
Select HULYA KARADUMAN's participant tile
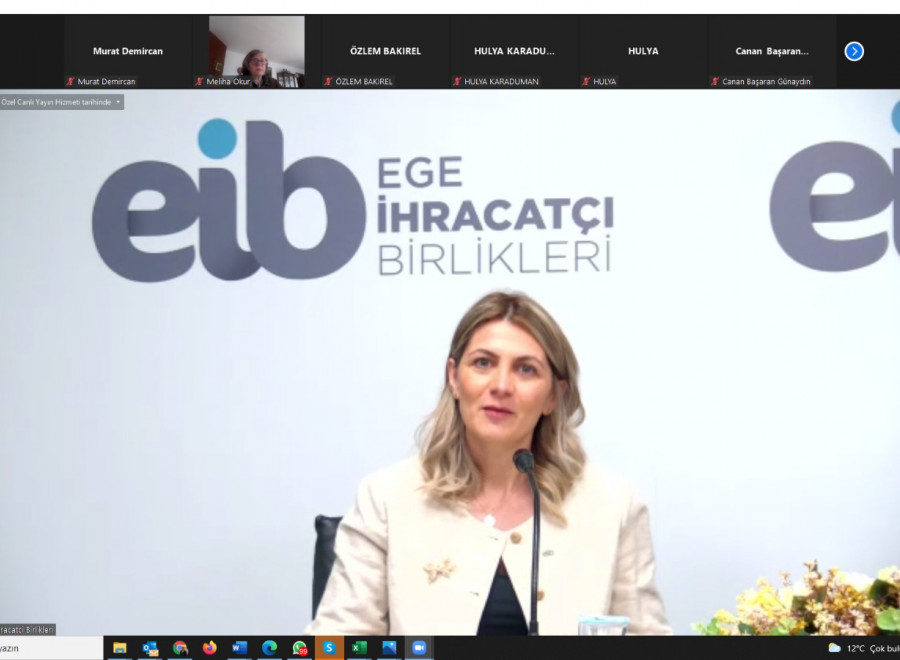514,51
